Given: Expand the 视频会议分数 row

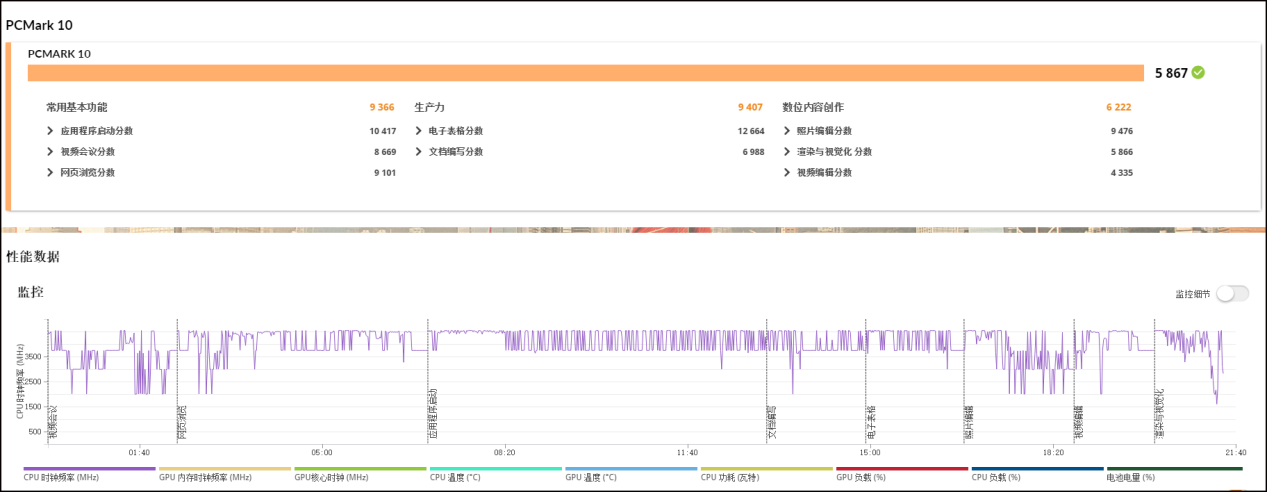Looking at the screenshot, I should (x=50, y=152).
